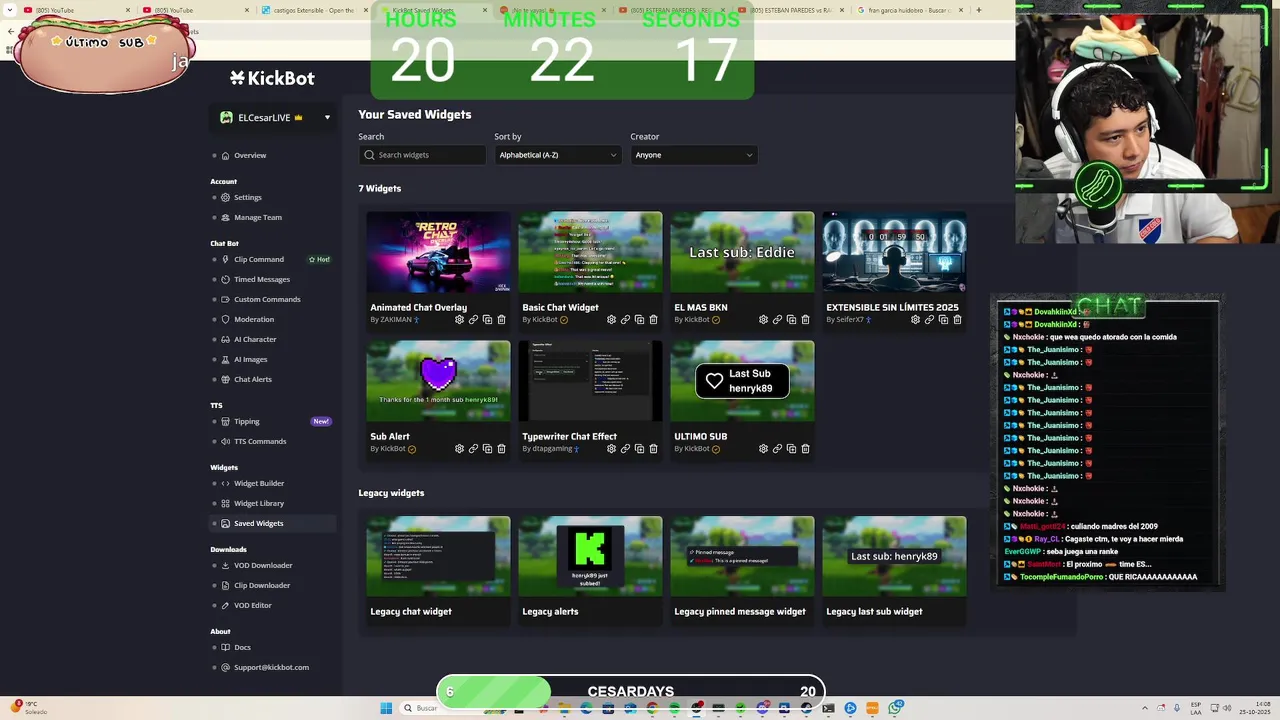Viewport: 1280px width, 720px height.
Task: Copy link of EL MAS BKN widget
Action: pos(777,320)
